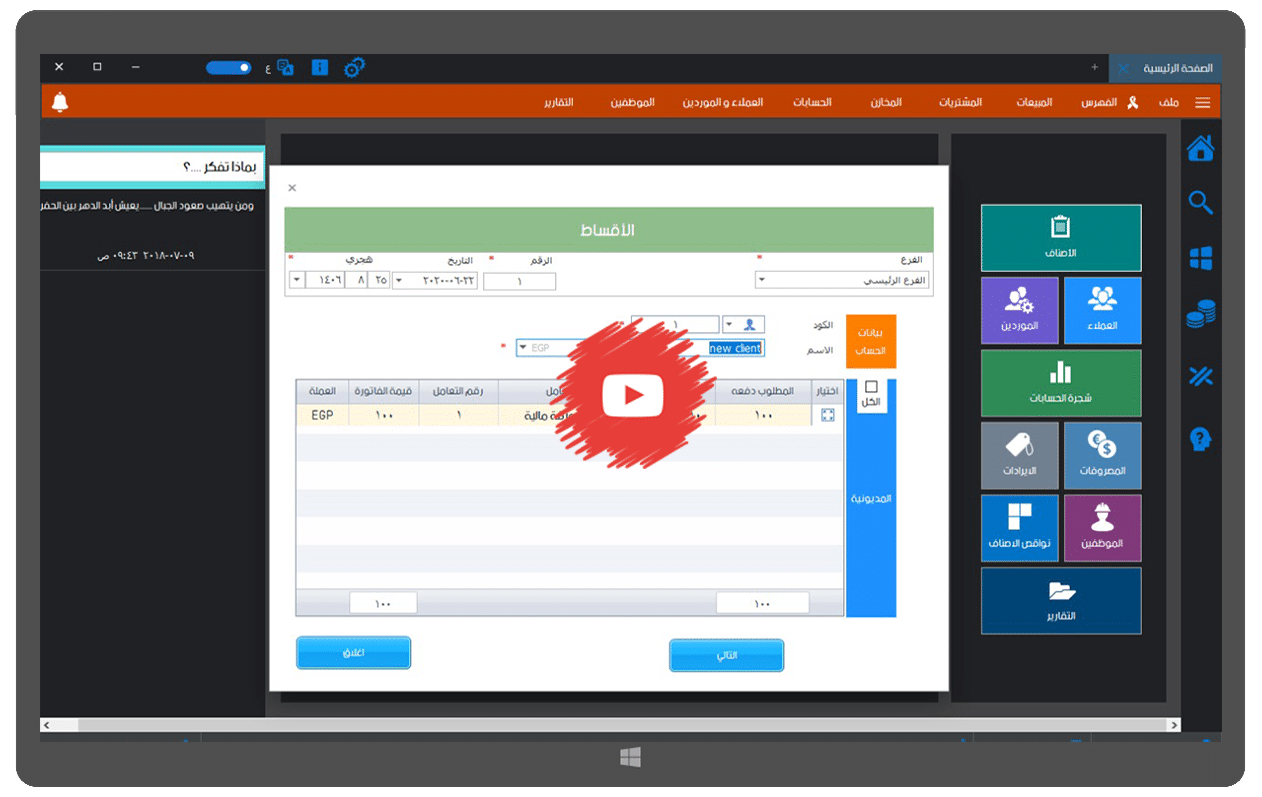Tick the selection box in the EGP row

pyautogui.click(x=827, y=415)
